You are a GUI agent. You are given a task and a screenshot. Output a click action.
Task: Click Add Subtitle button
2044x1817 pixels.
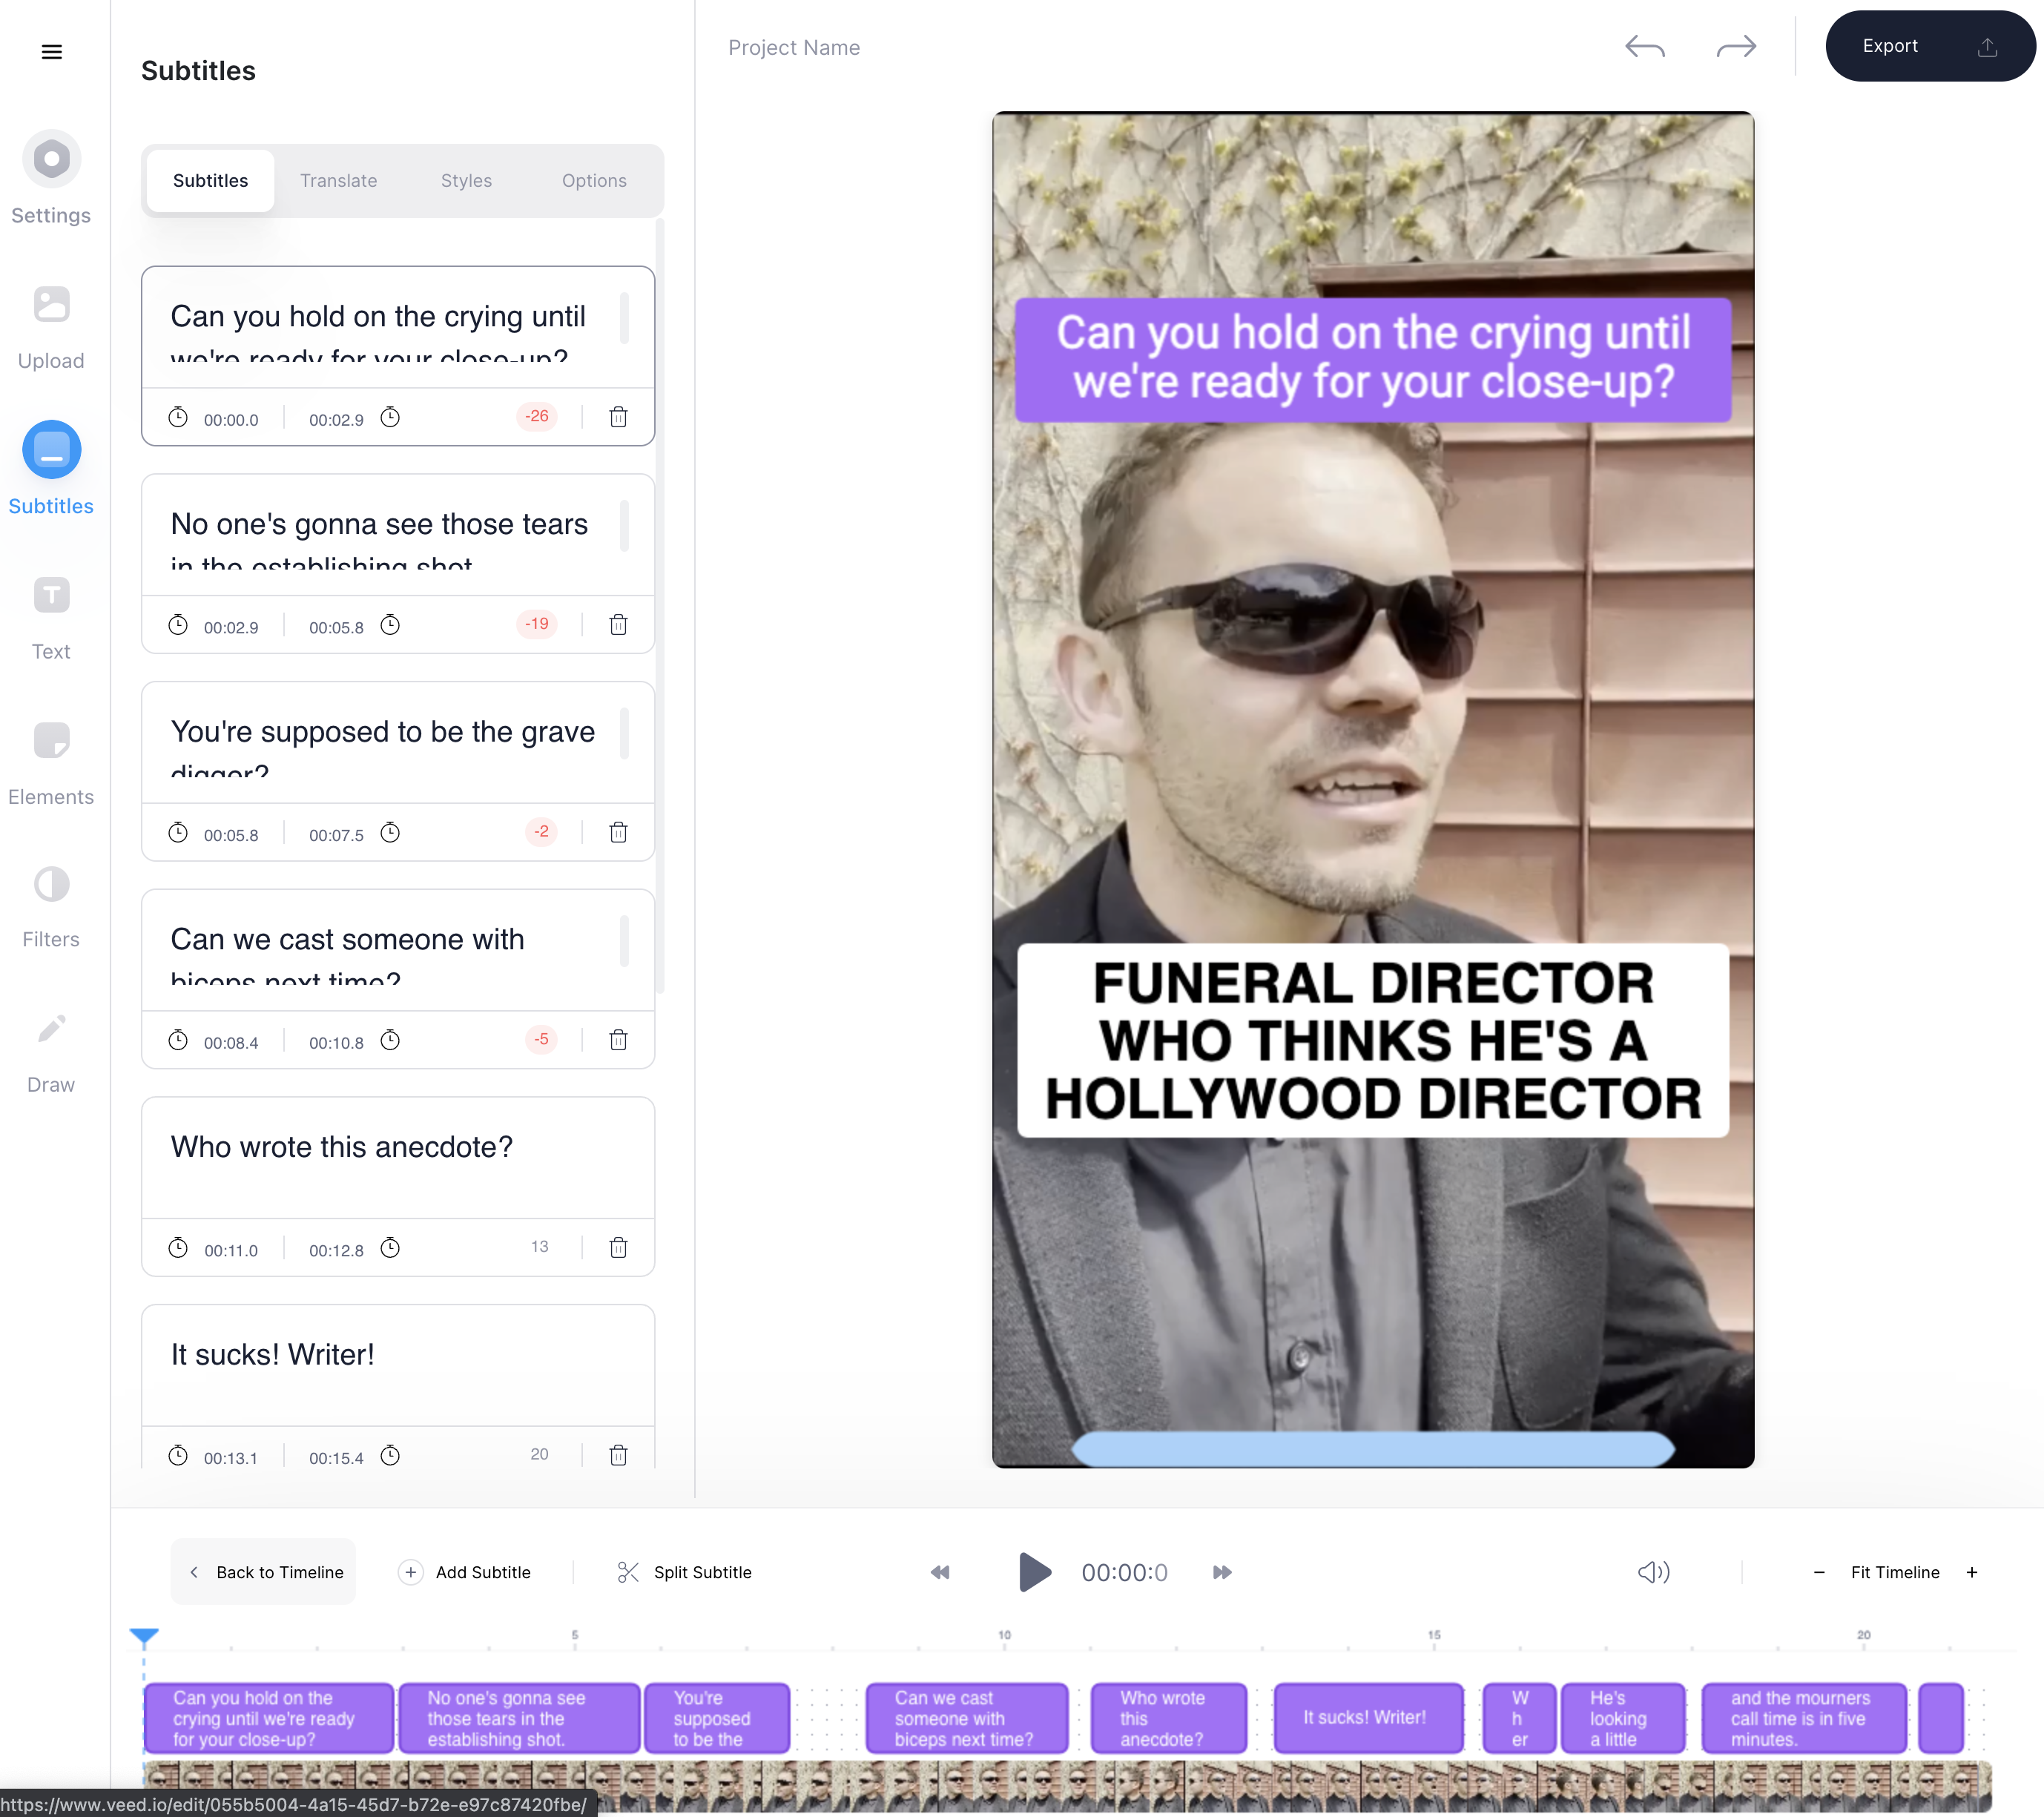(465, 1573)
